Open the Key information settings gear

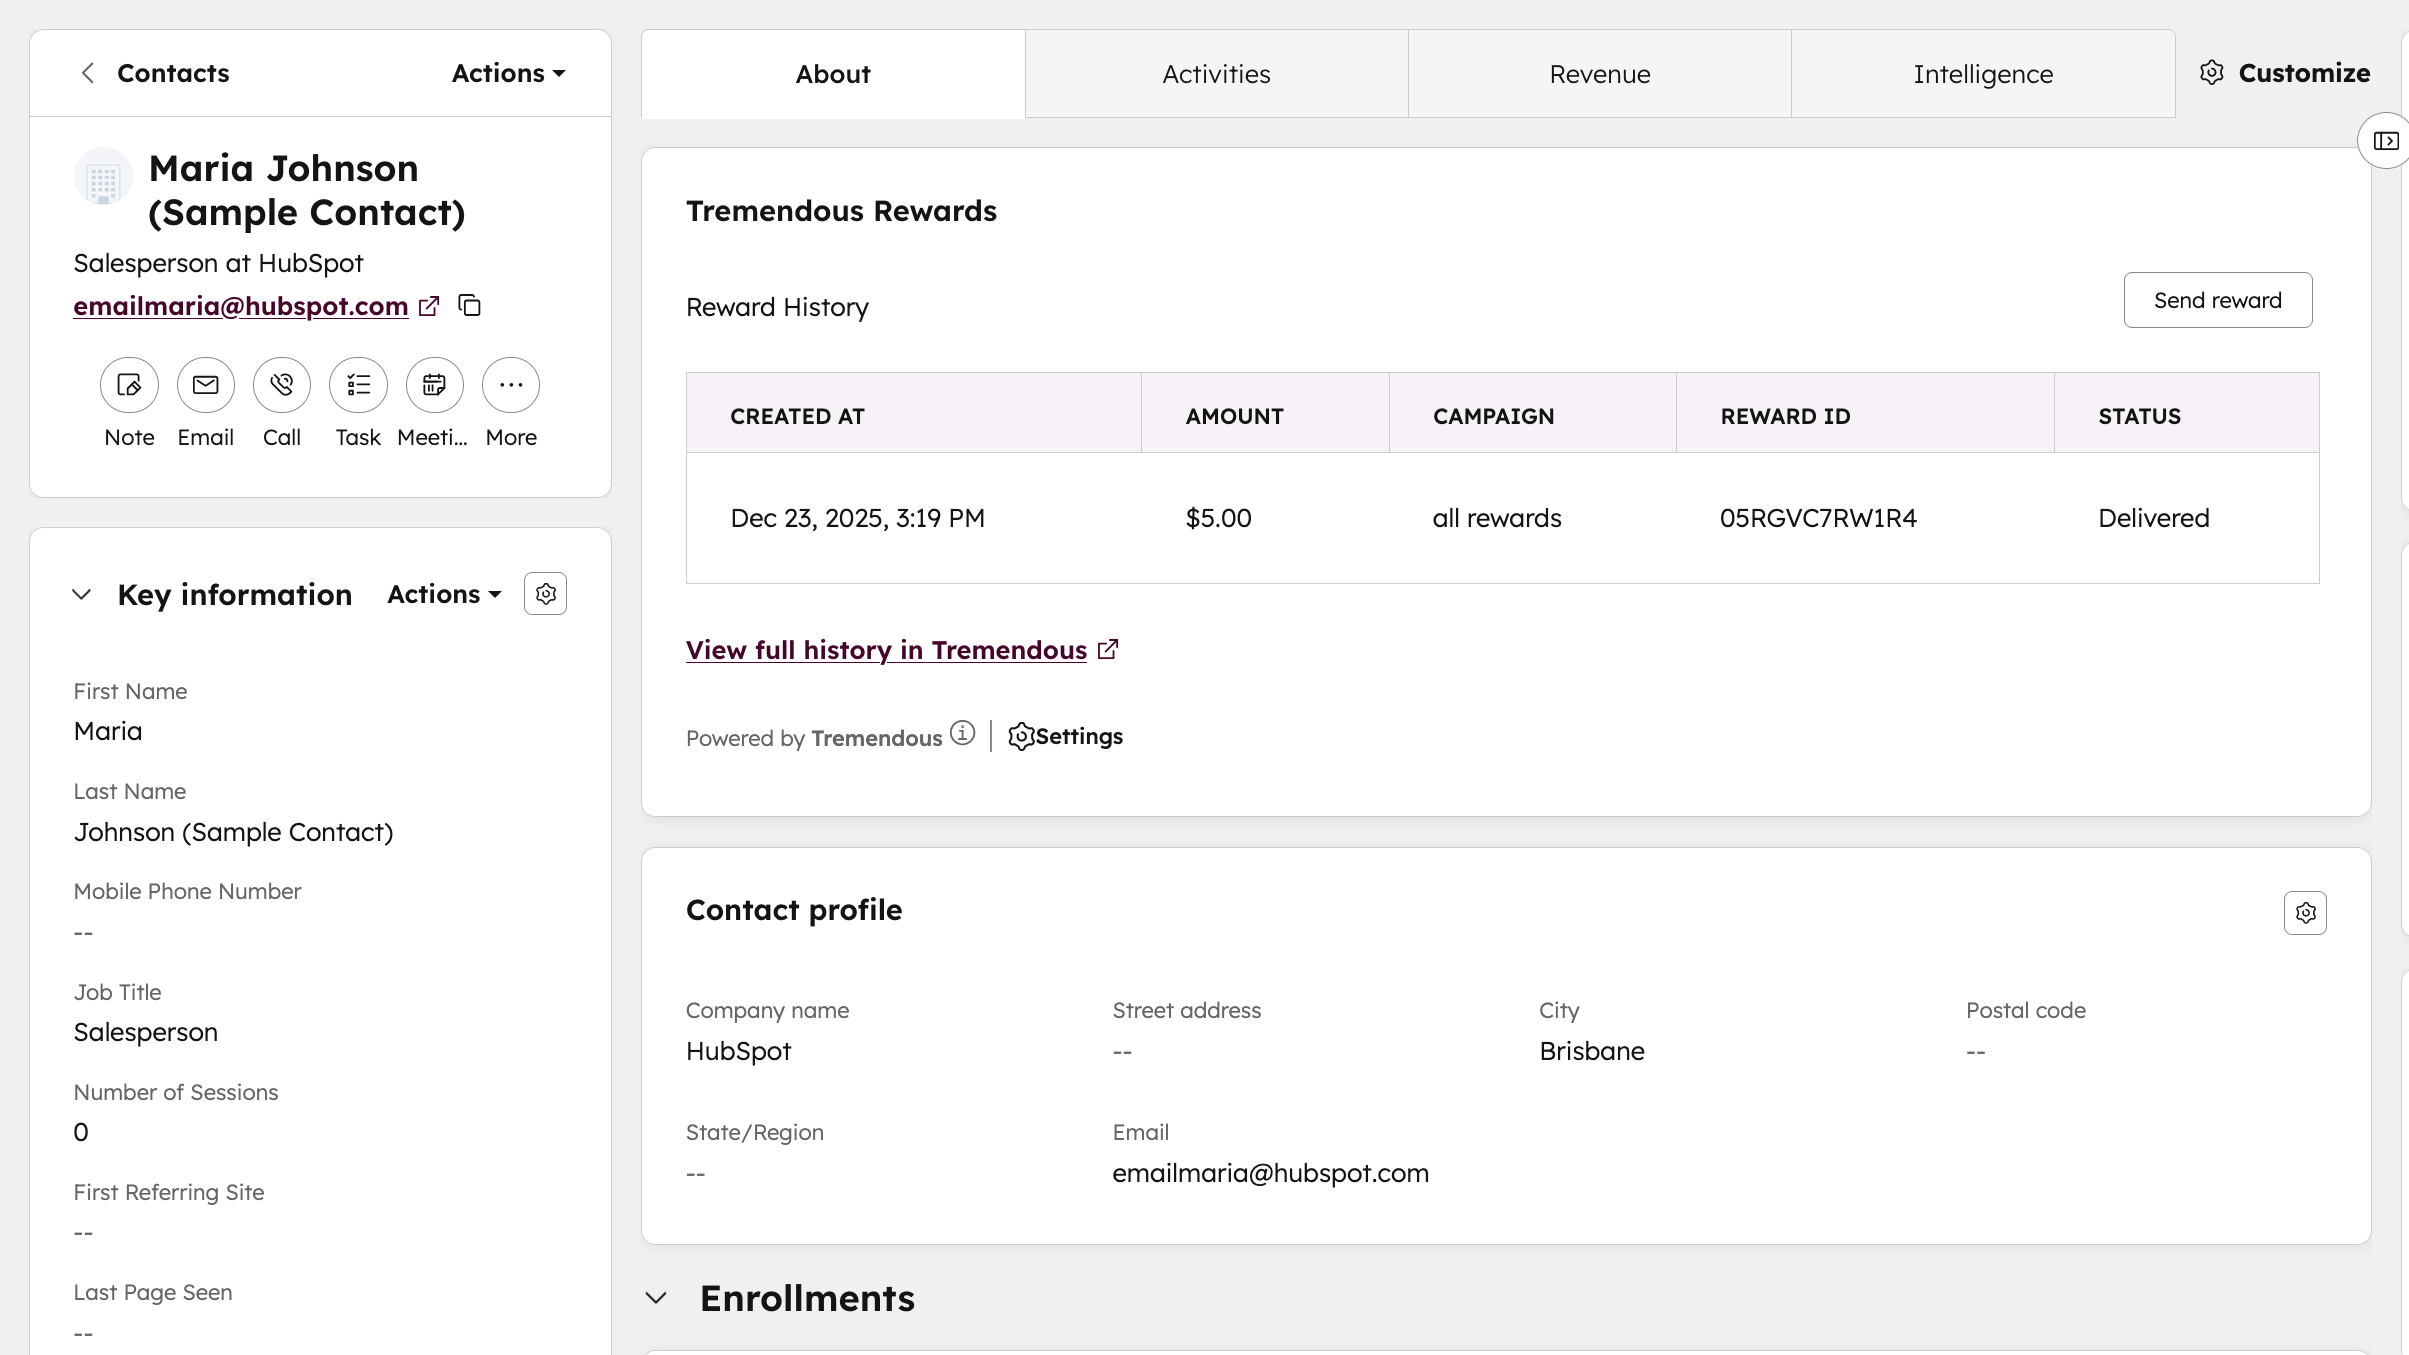pos(545,592)
